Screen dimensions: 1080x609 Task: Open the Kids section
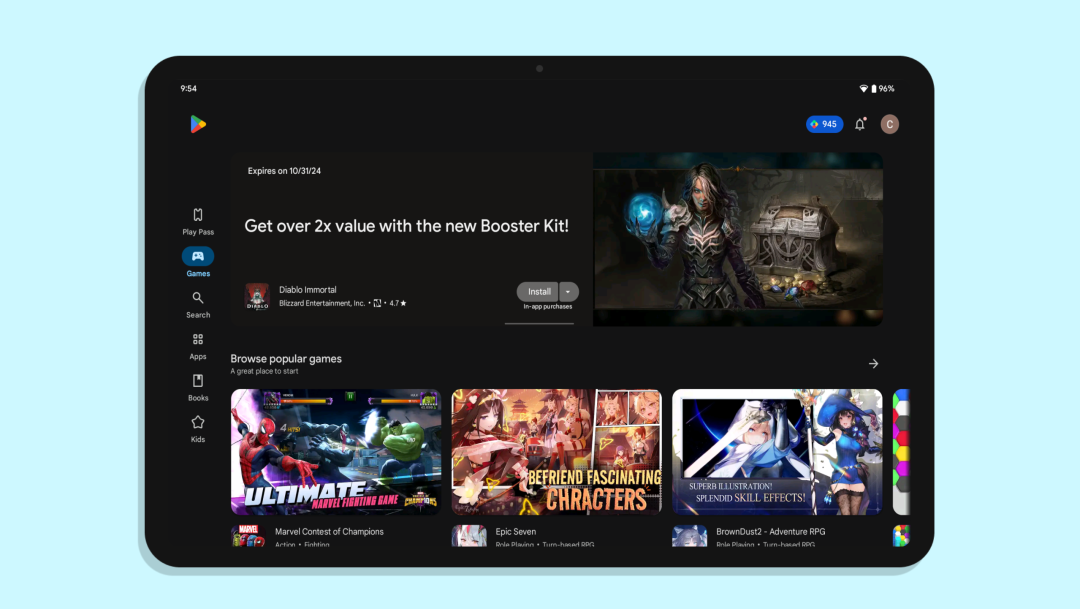(198, 429)
